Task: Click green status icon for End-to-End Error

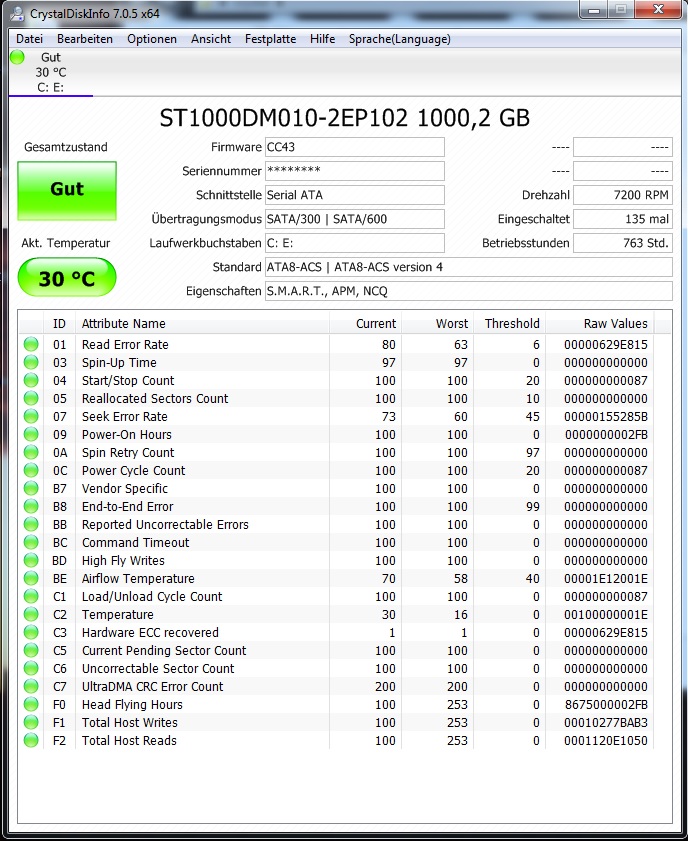Action: [x=31, y=506]
